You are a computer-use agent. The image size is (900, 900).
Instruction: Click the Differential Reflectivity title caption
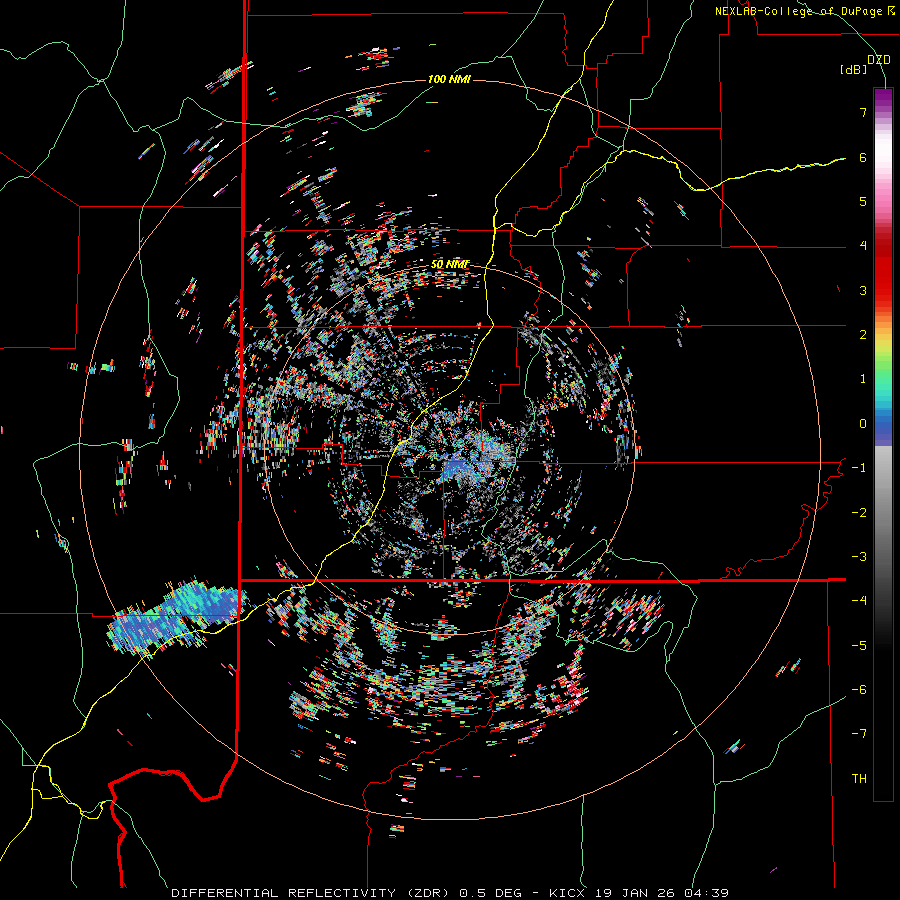pos(451,893)
